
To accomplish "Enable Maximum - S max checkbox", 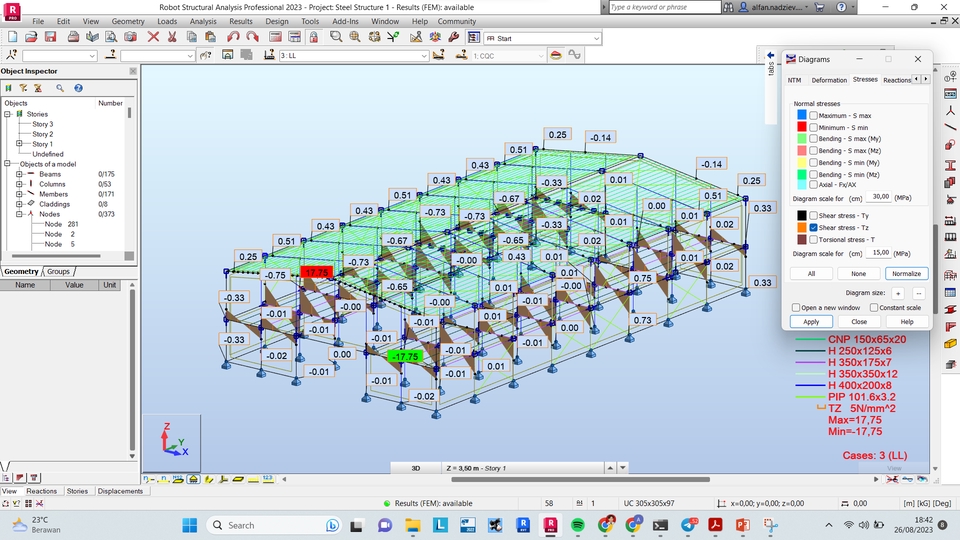I will coord(813,115).
